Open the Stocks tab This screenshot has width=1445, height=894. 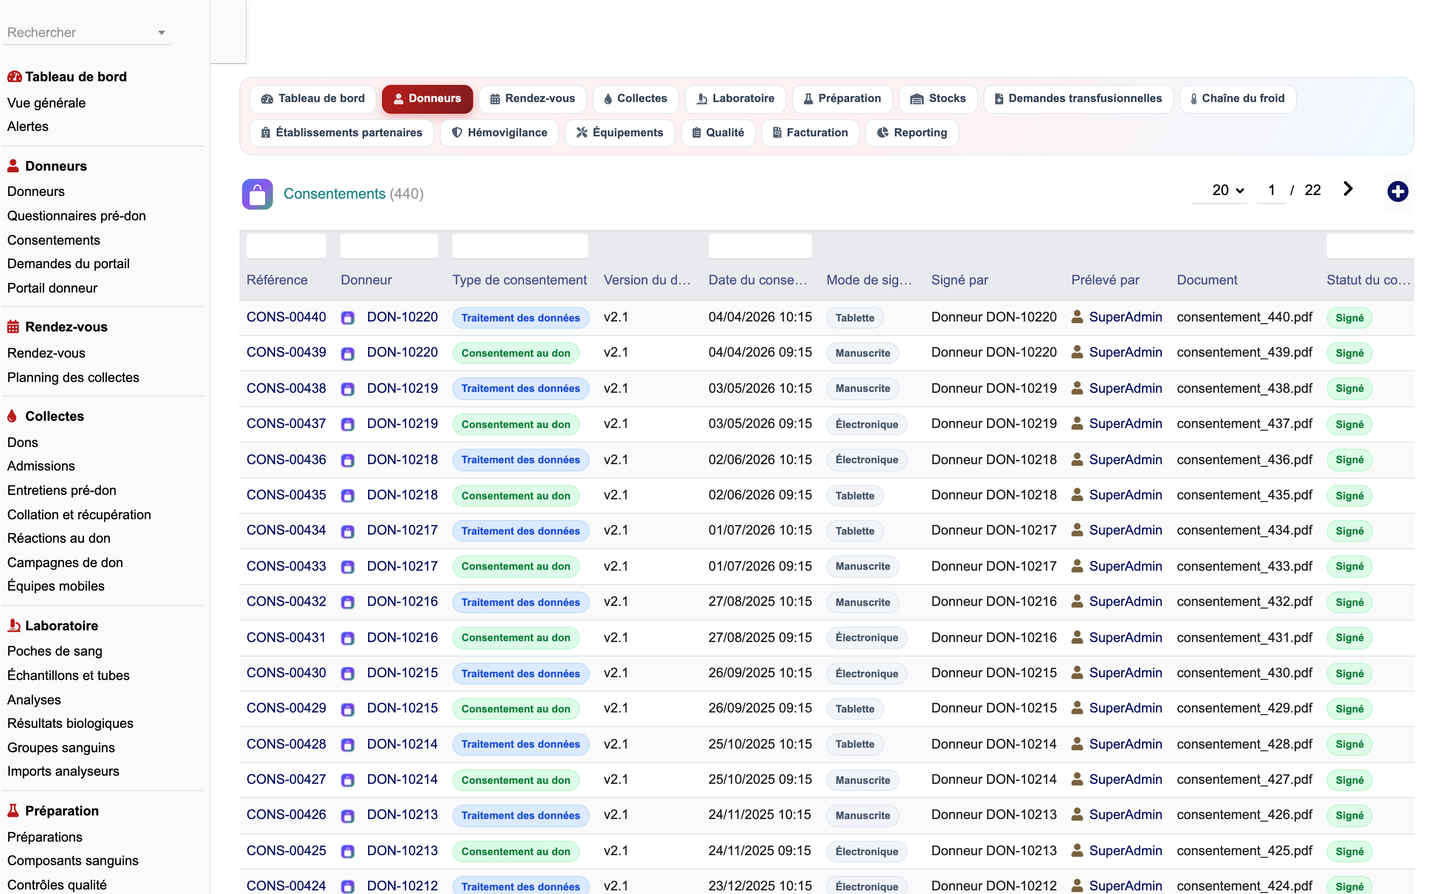coord(938,99)
